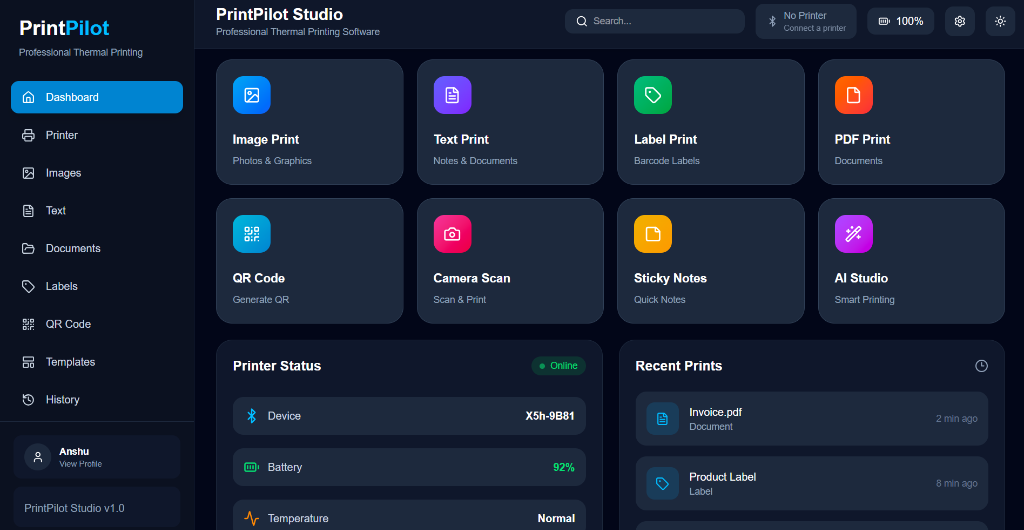Click device ID X5h-9B81
The width and height of the screenshot is (1024, 530).
click(x=550, y=416)
